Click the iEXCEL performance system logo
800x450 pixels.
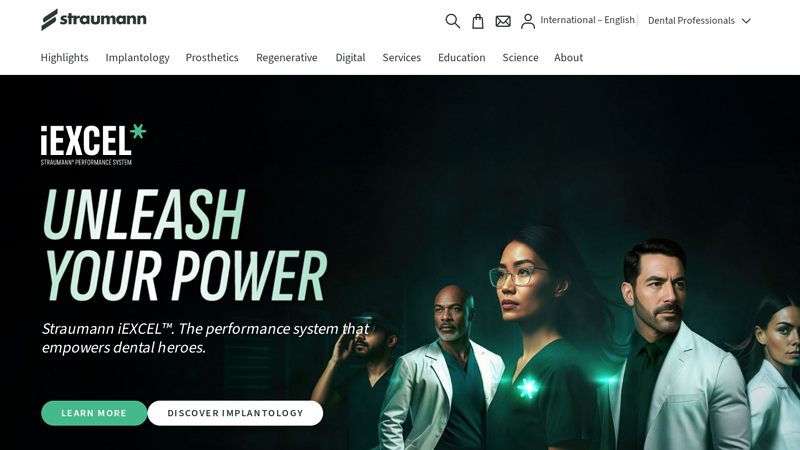(93, 144)
